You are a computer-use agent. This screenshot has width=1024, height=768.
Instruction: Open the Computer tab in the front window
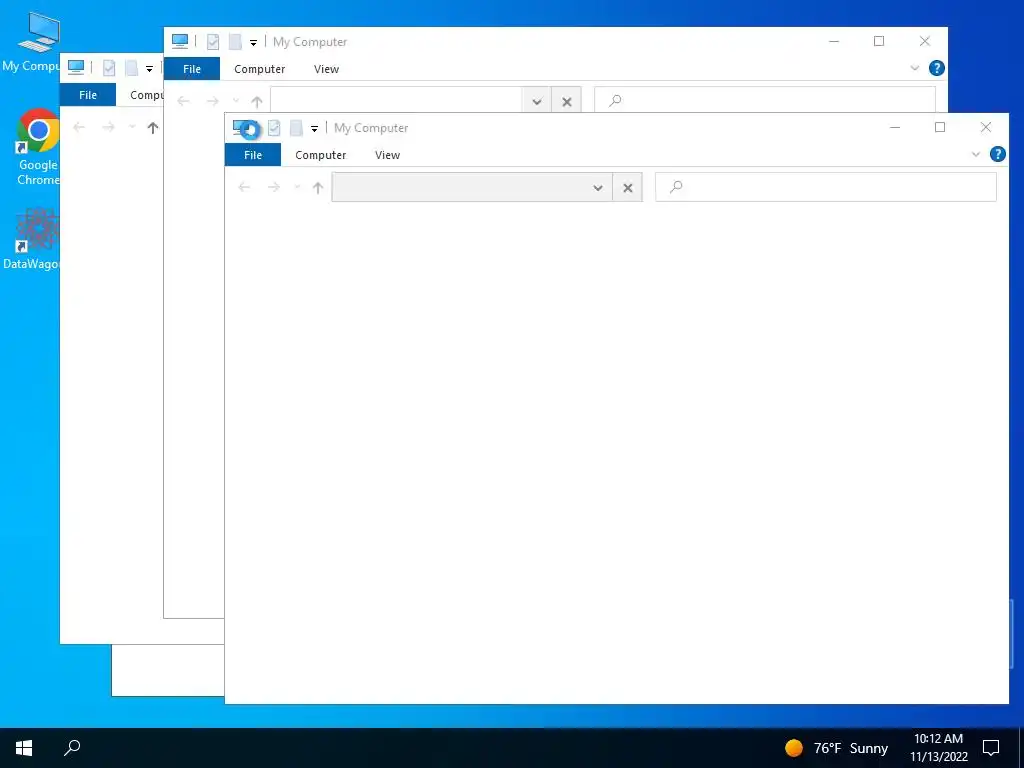pyautogui.click(x=321, y=155)
